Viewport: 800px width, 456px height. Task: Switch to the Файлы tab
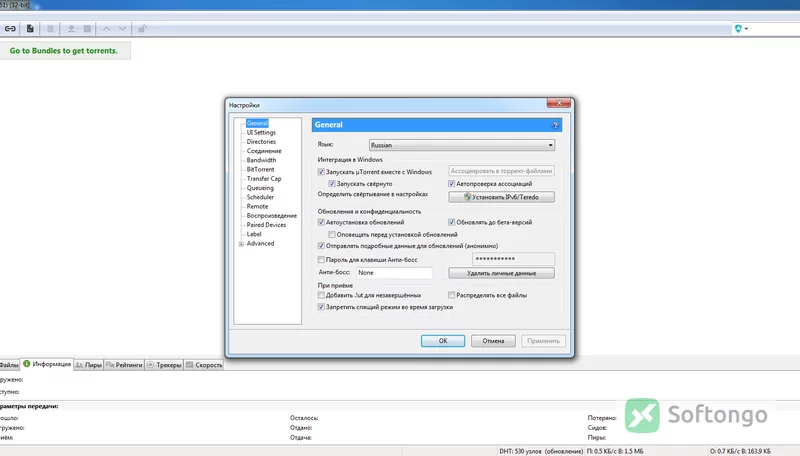(9, 365)
